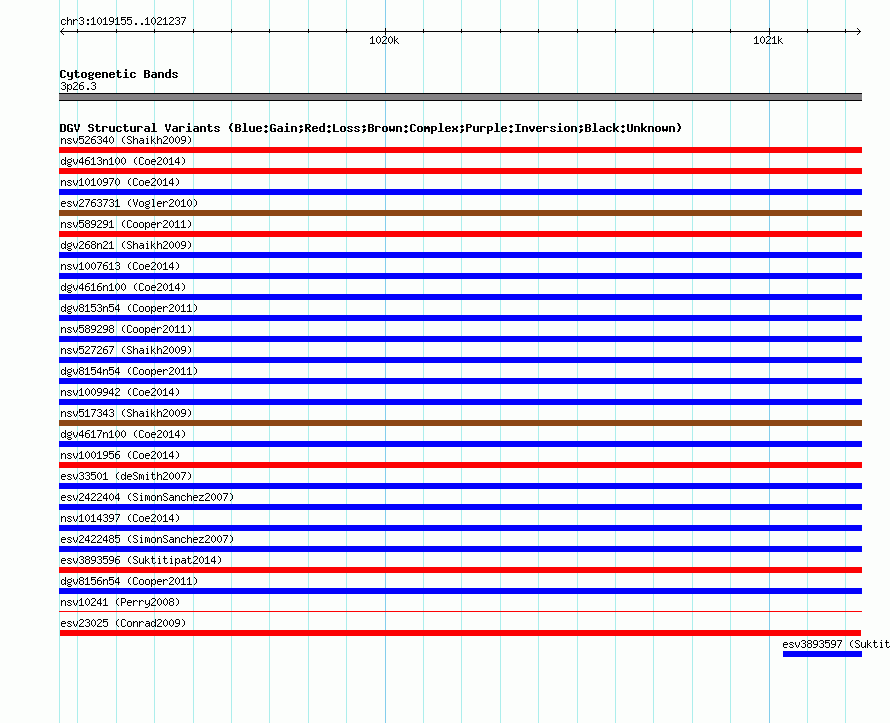Click the esv2422404 (SimonSanchez2007) label

[x=147, y=497]
